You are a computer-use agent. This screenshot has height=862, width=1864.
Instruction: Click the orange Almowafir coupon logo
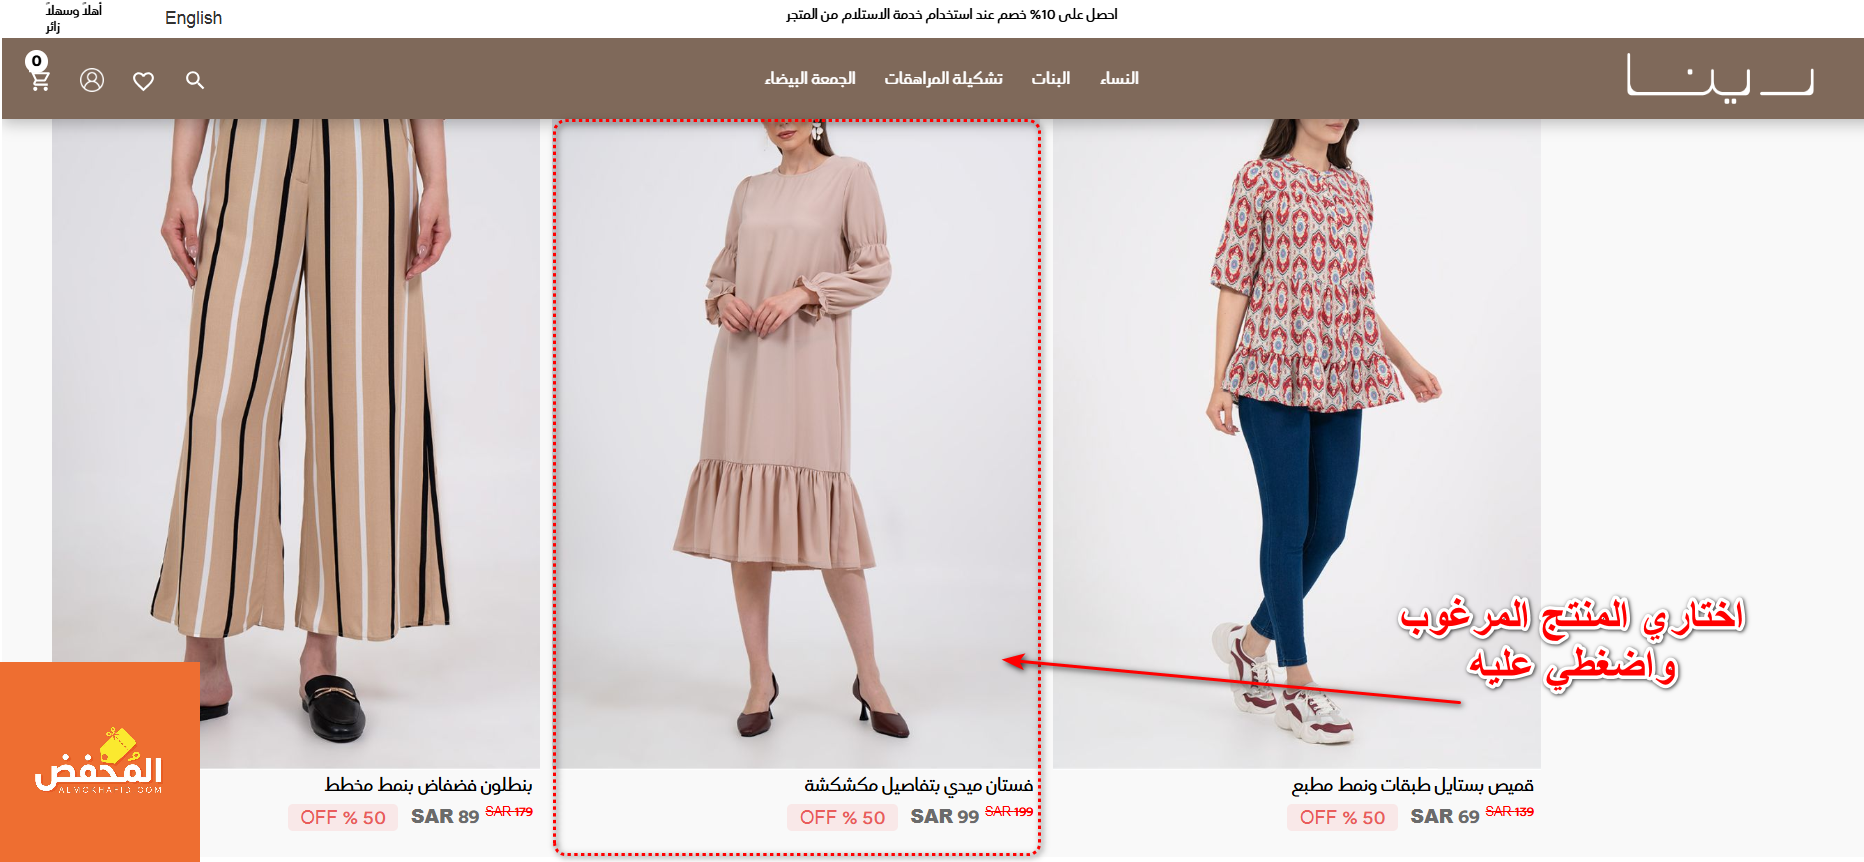pos(100,761)
